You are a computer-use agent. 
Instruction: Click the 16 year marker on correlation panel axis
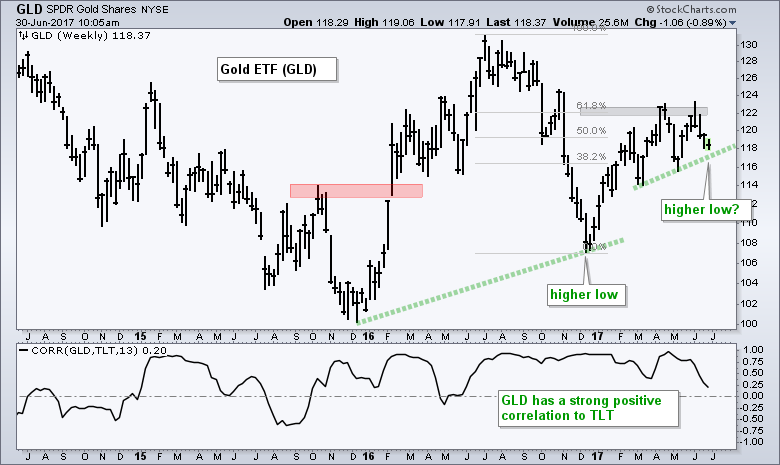[x=368, y=457]
